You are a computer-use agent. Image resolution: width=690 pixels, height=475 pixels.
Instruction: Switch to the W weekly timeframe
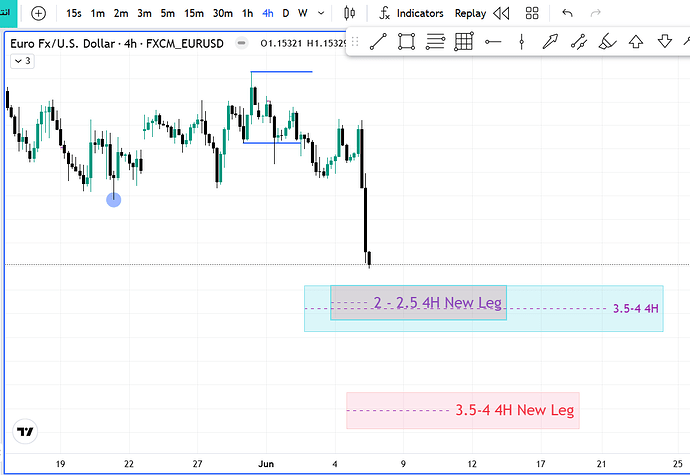(302, 14)
